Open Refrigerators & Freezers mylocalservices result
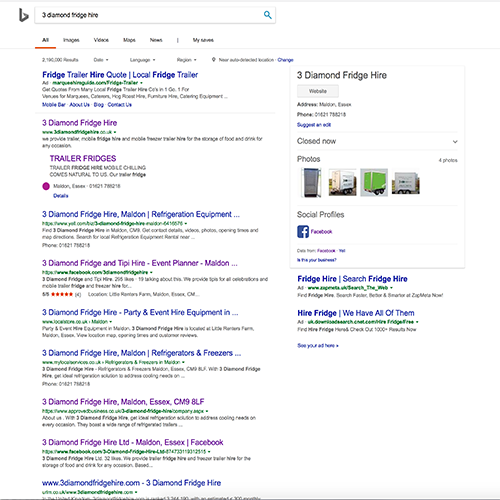This screenshot has width=500, height=500. pos(141,353)
